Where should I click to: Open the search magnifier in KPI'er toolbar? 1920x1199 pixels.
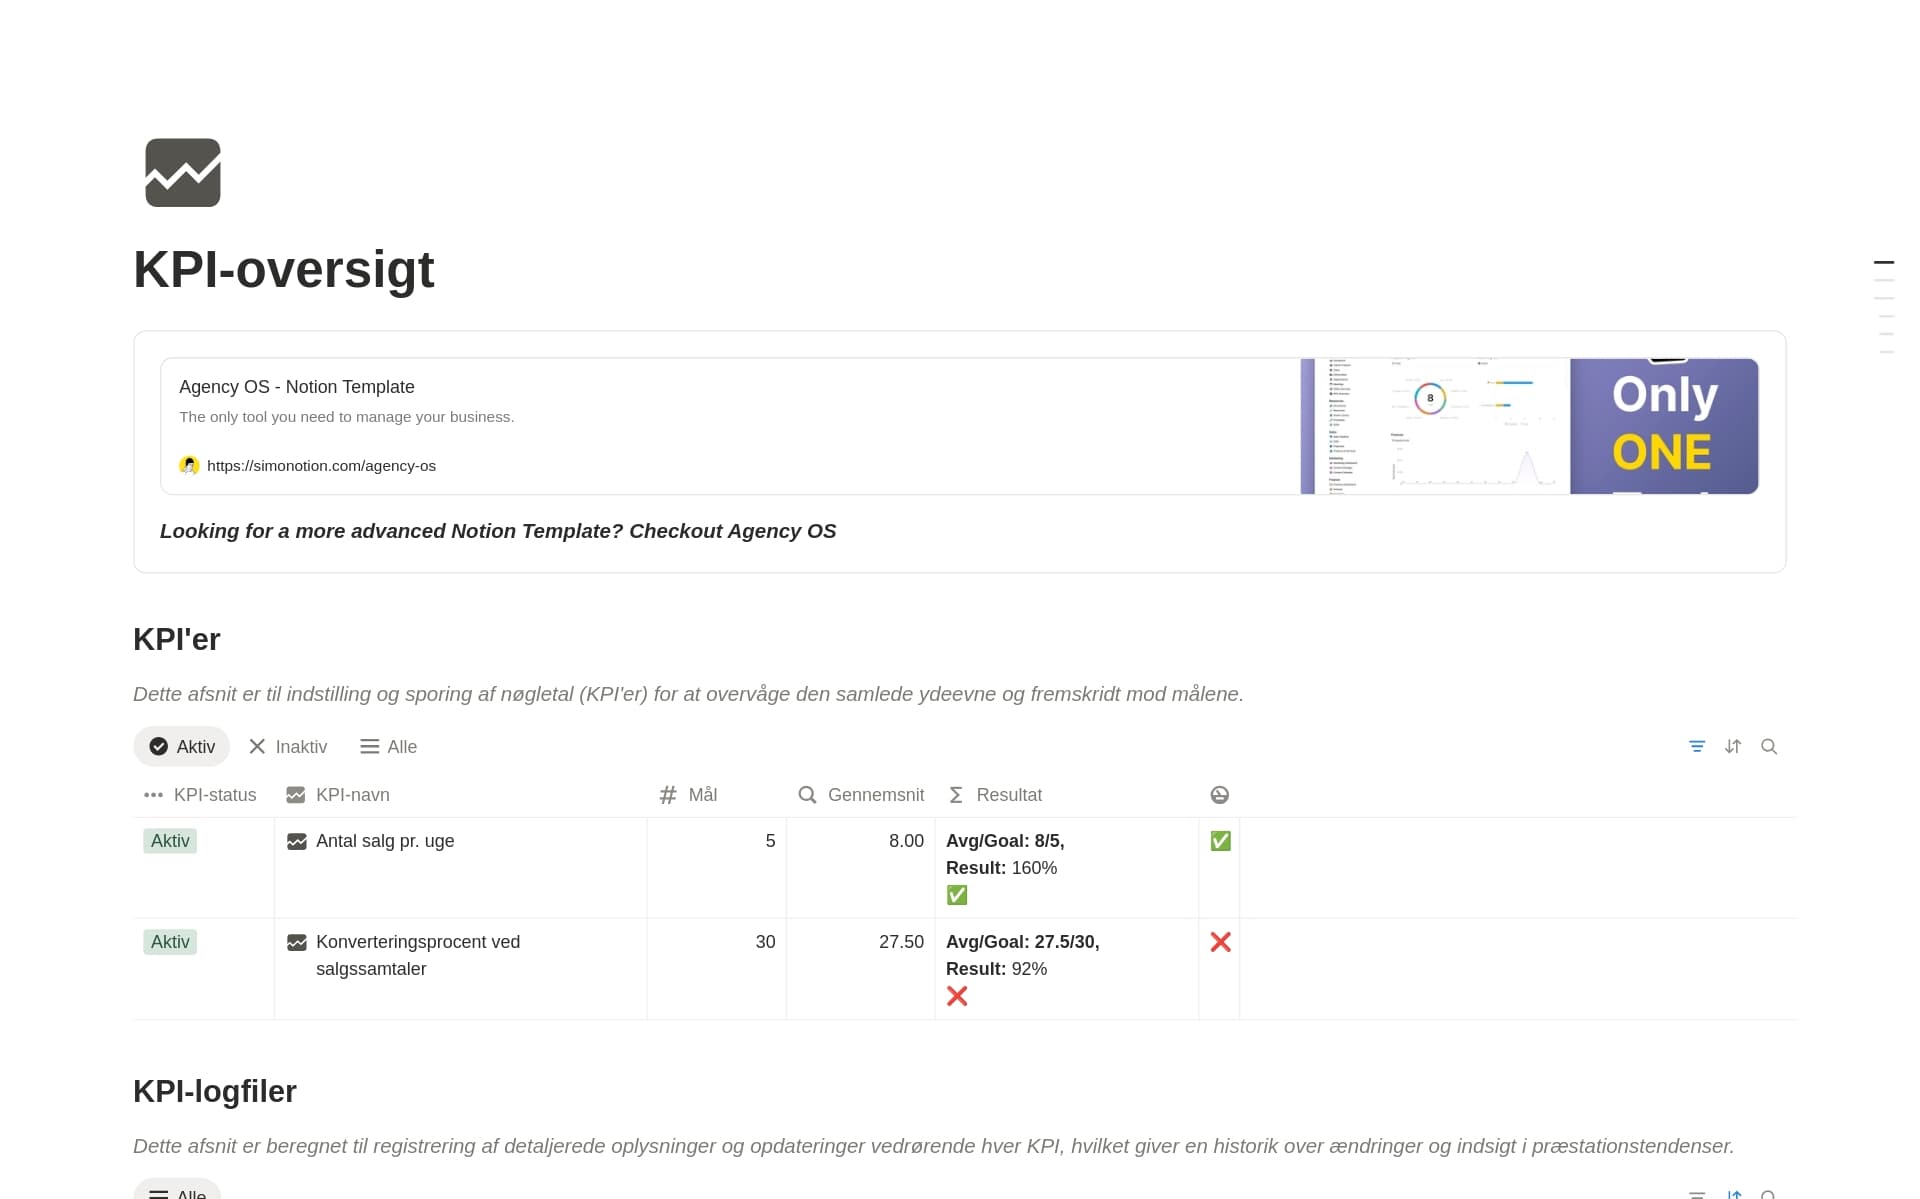pos(1769,747)
